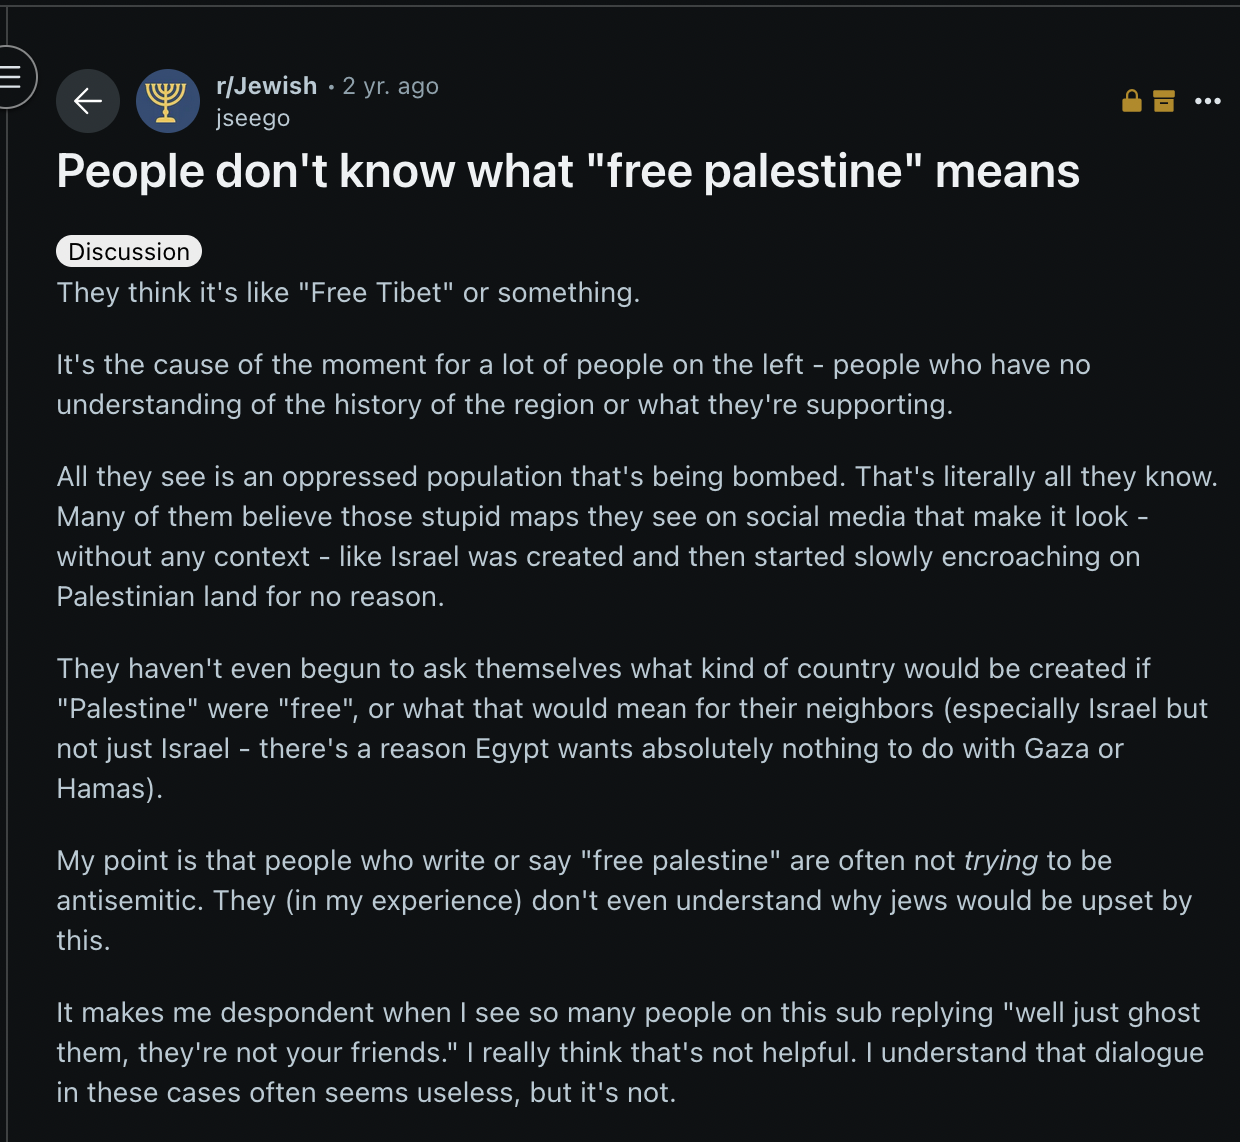
Task: Click the locked post padlock icon
Action: 1132,101
